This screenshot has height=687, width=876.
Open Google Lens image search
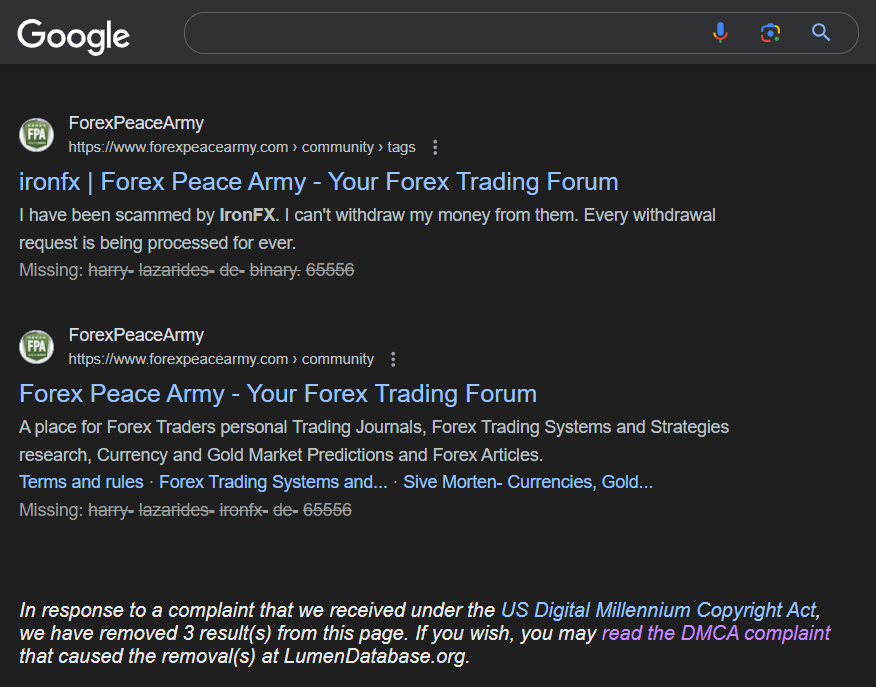click(770, 33)
